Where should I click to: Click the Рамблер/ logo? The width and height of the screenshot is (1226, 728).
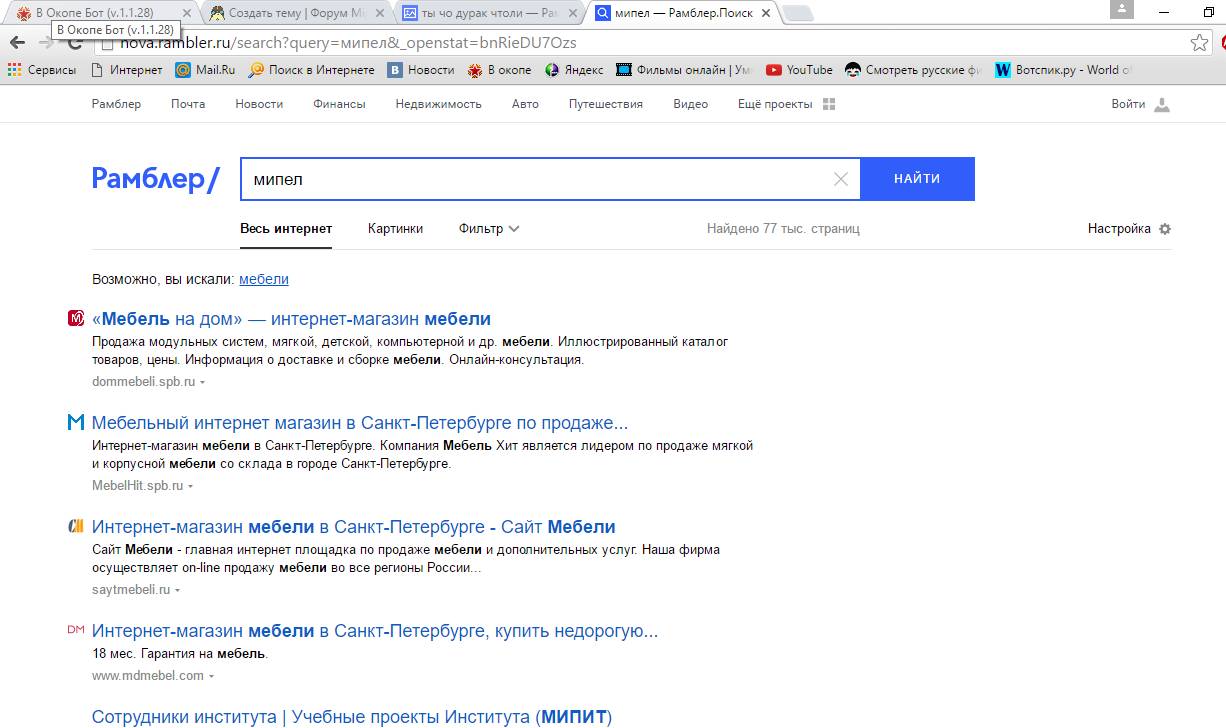pyautogui.click(x=155, y=179)
